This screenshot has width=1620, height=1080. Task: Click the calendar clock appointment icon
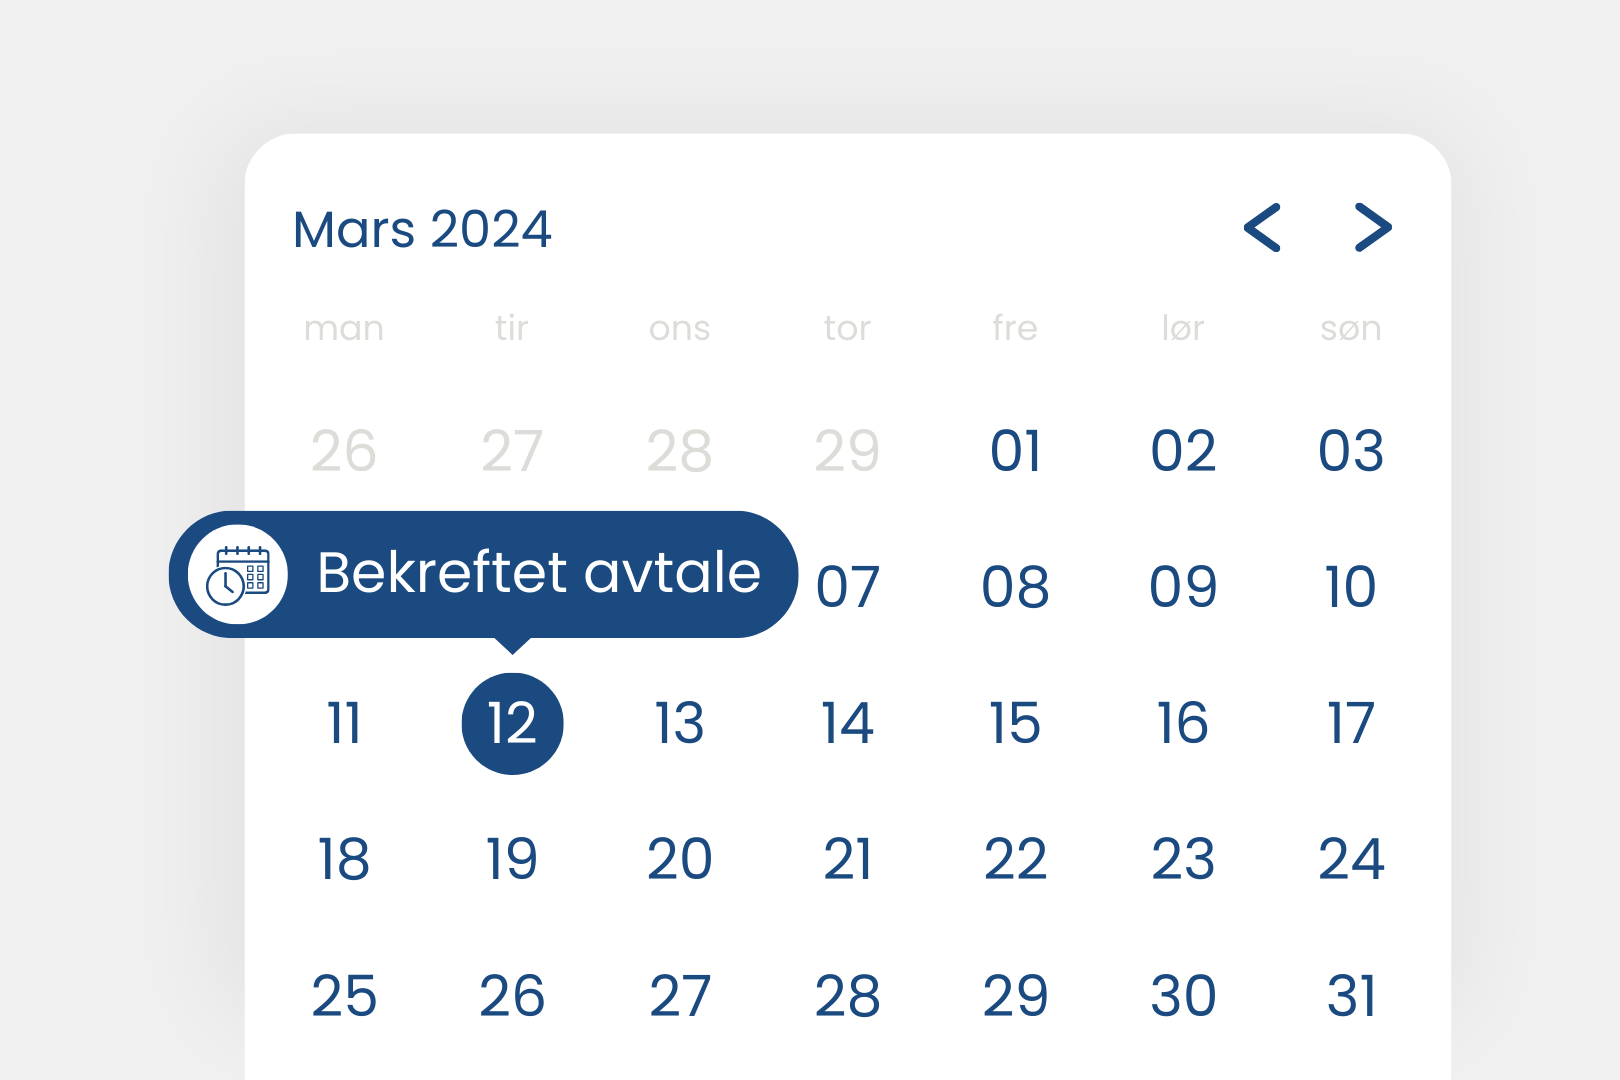[x=238, y=575]
